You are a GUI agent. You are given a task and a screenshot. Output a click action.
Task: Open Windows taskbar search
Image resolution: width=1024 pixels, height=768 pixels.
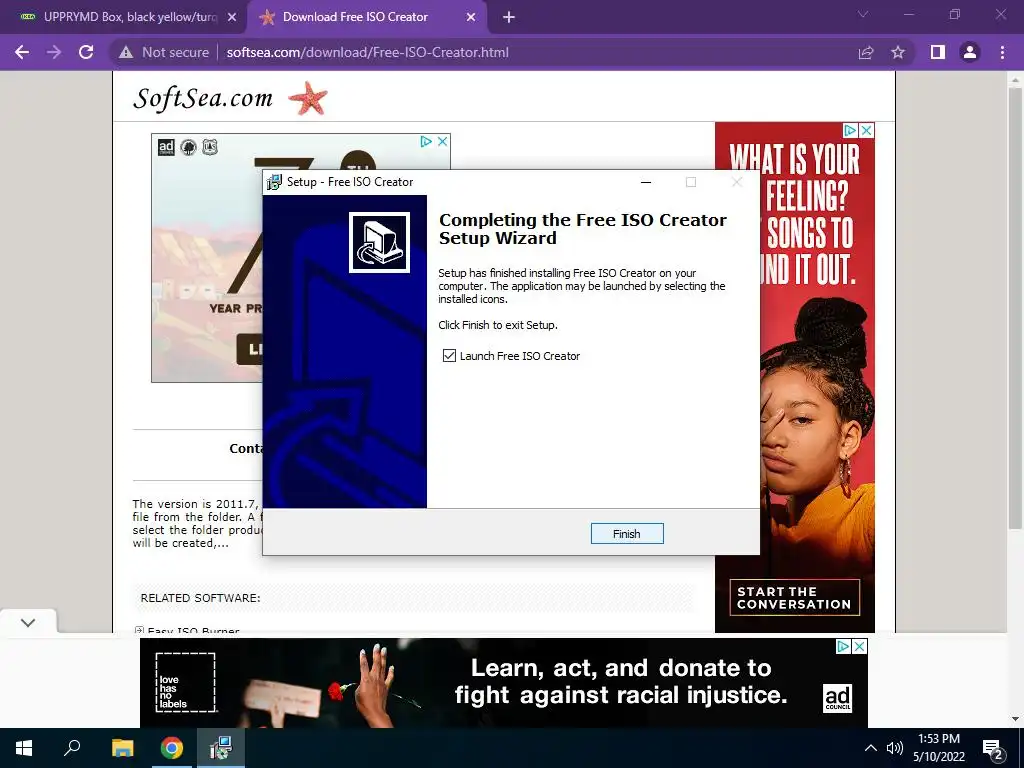coord(72,748)
